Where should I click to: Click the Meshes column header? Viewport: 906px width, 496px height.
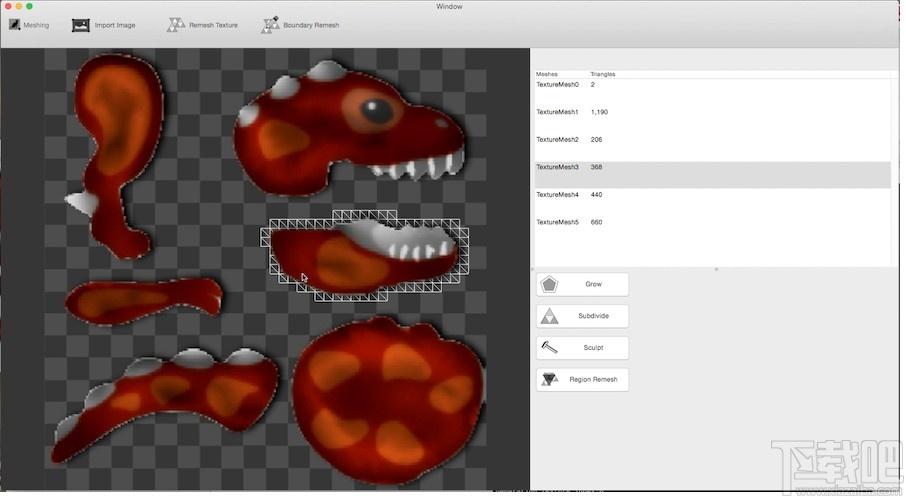[x=547, y=74]
